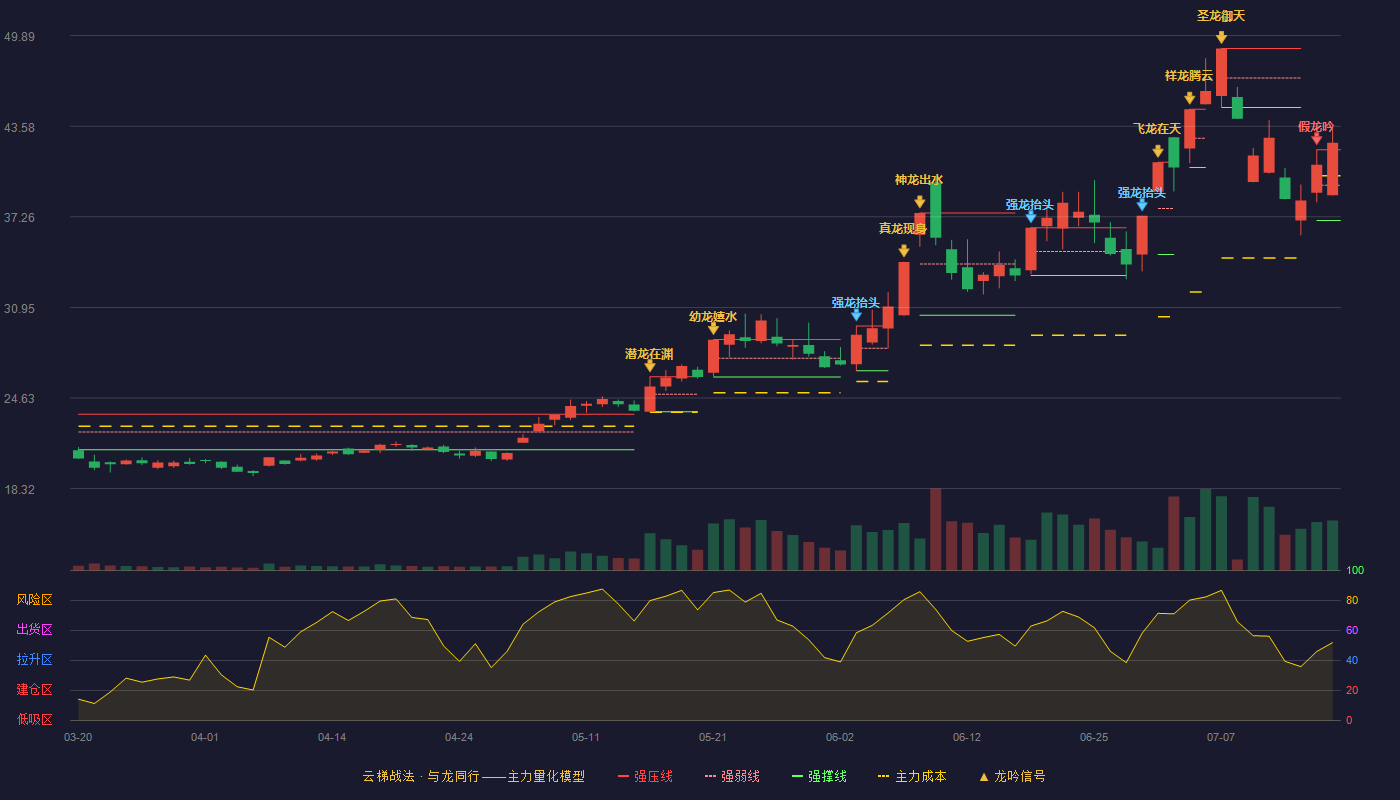
Task: Click the 建仓区 zone label
Action: click(35, 690)
